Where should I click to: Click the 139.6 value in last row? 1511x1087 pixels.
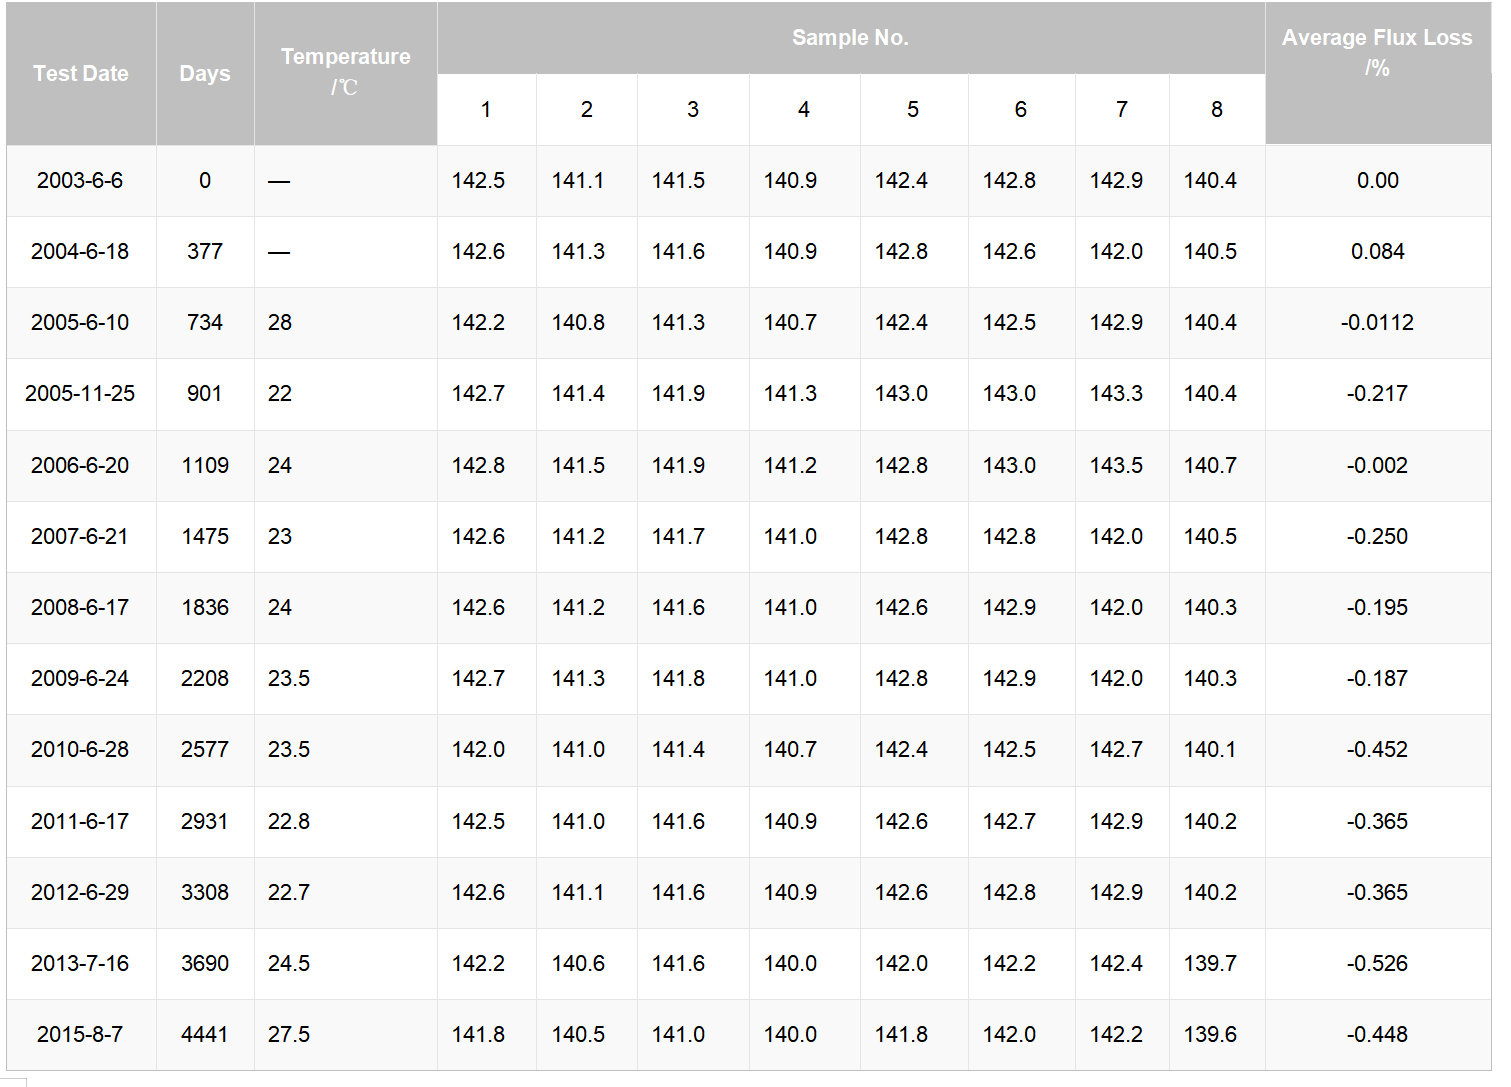point(1211,1035)
